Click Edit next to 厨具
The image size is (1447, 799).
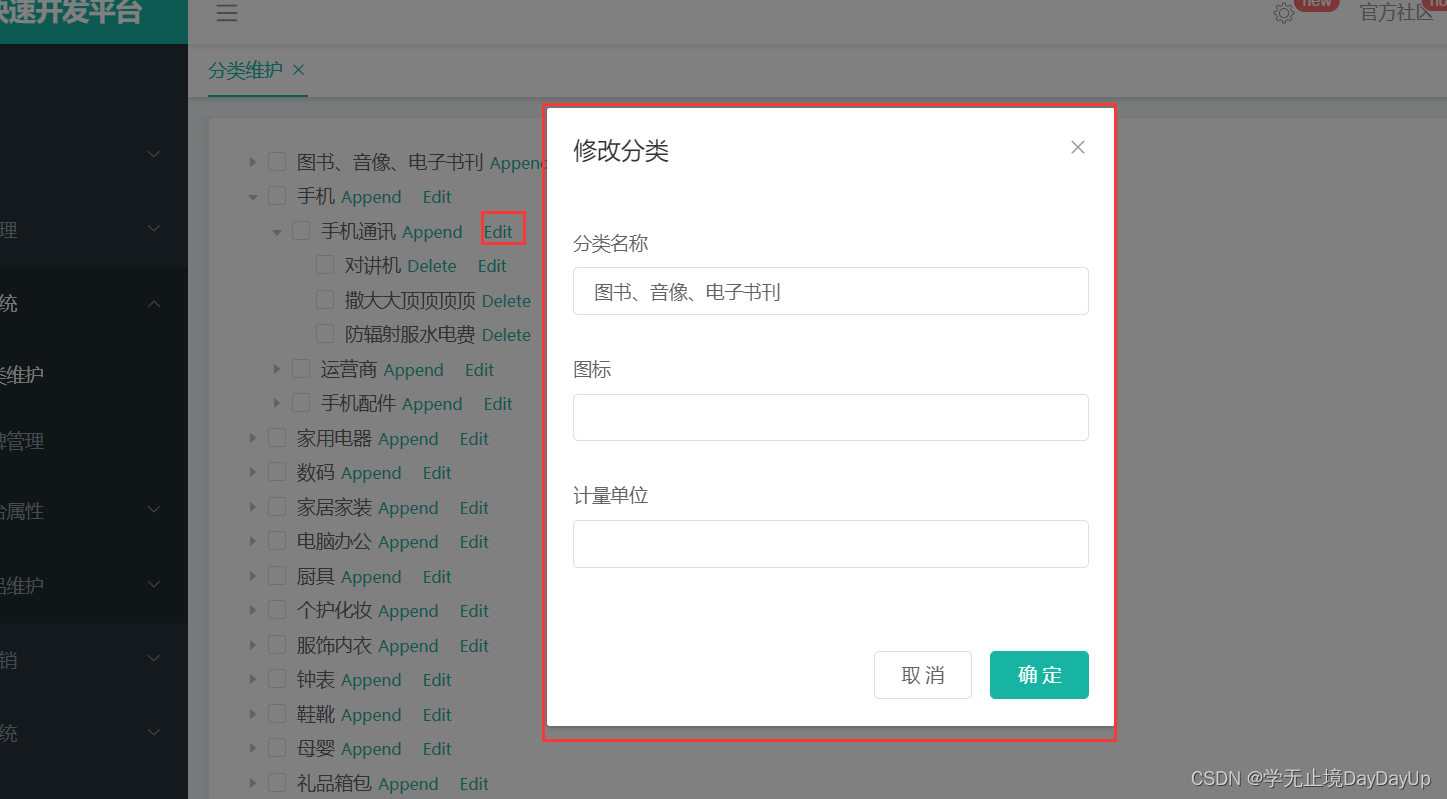(x=437, y=577)
